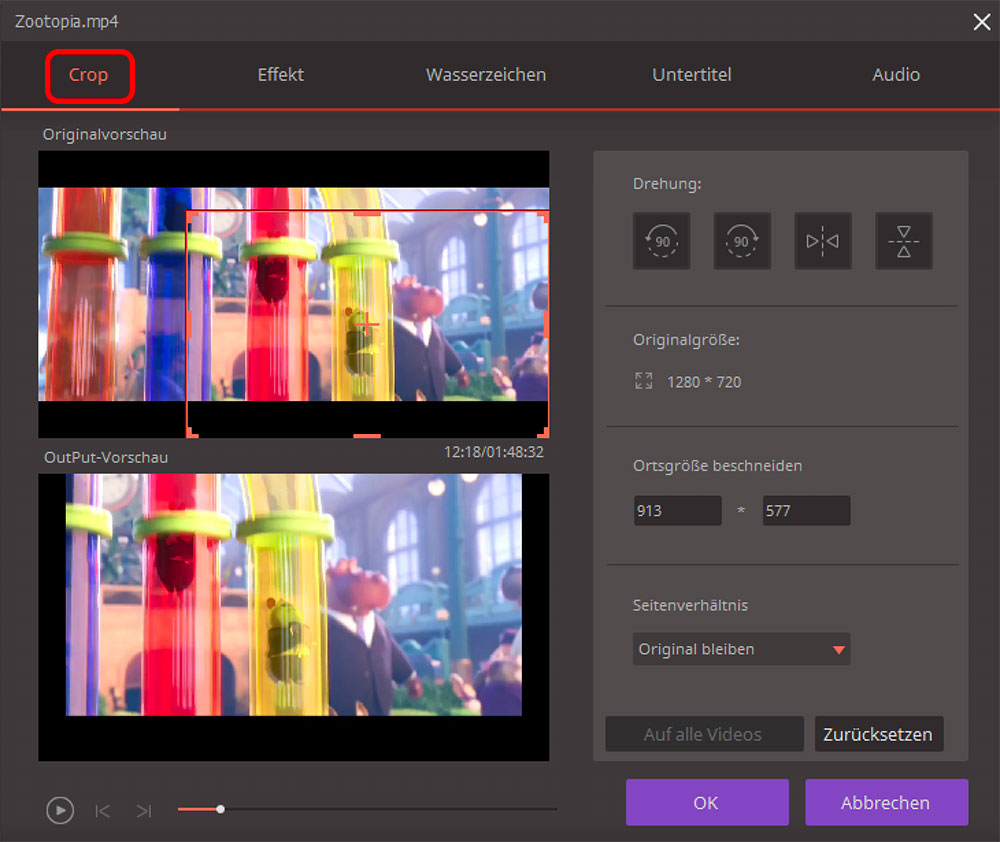Open the Wasserzeichen tab
This screenshot has width=1000, height=842.
point(486,75)
